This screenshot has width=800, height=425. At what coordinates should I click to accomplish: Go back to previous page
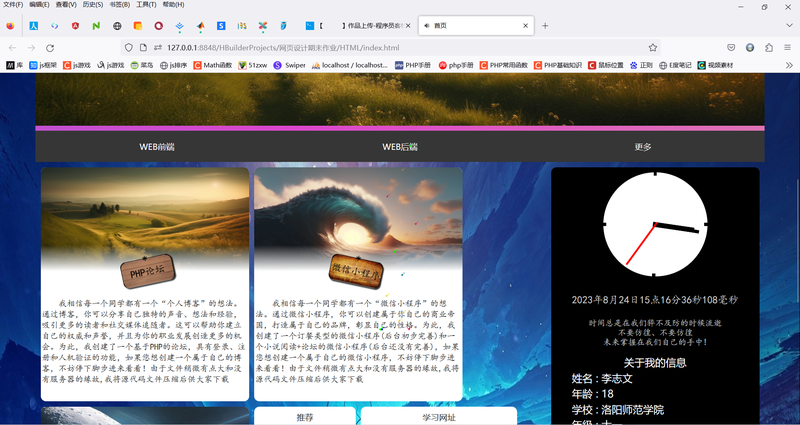coord(12,48)
